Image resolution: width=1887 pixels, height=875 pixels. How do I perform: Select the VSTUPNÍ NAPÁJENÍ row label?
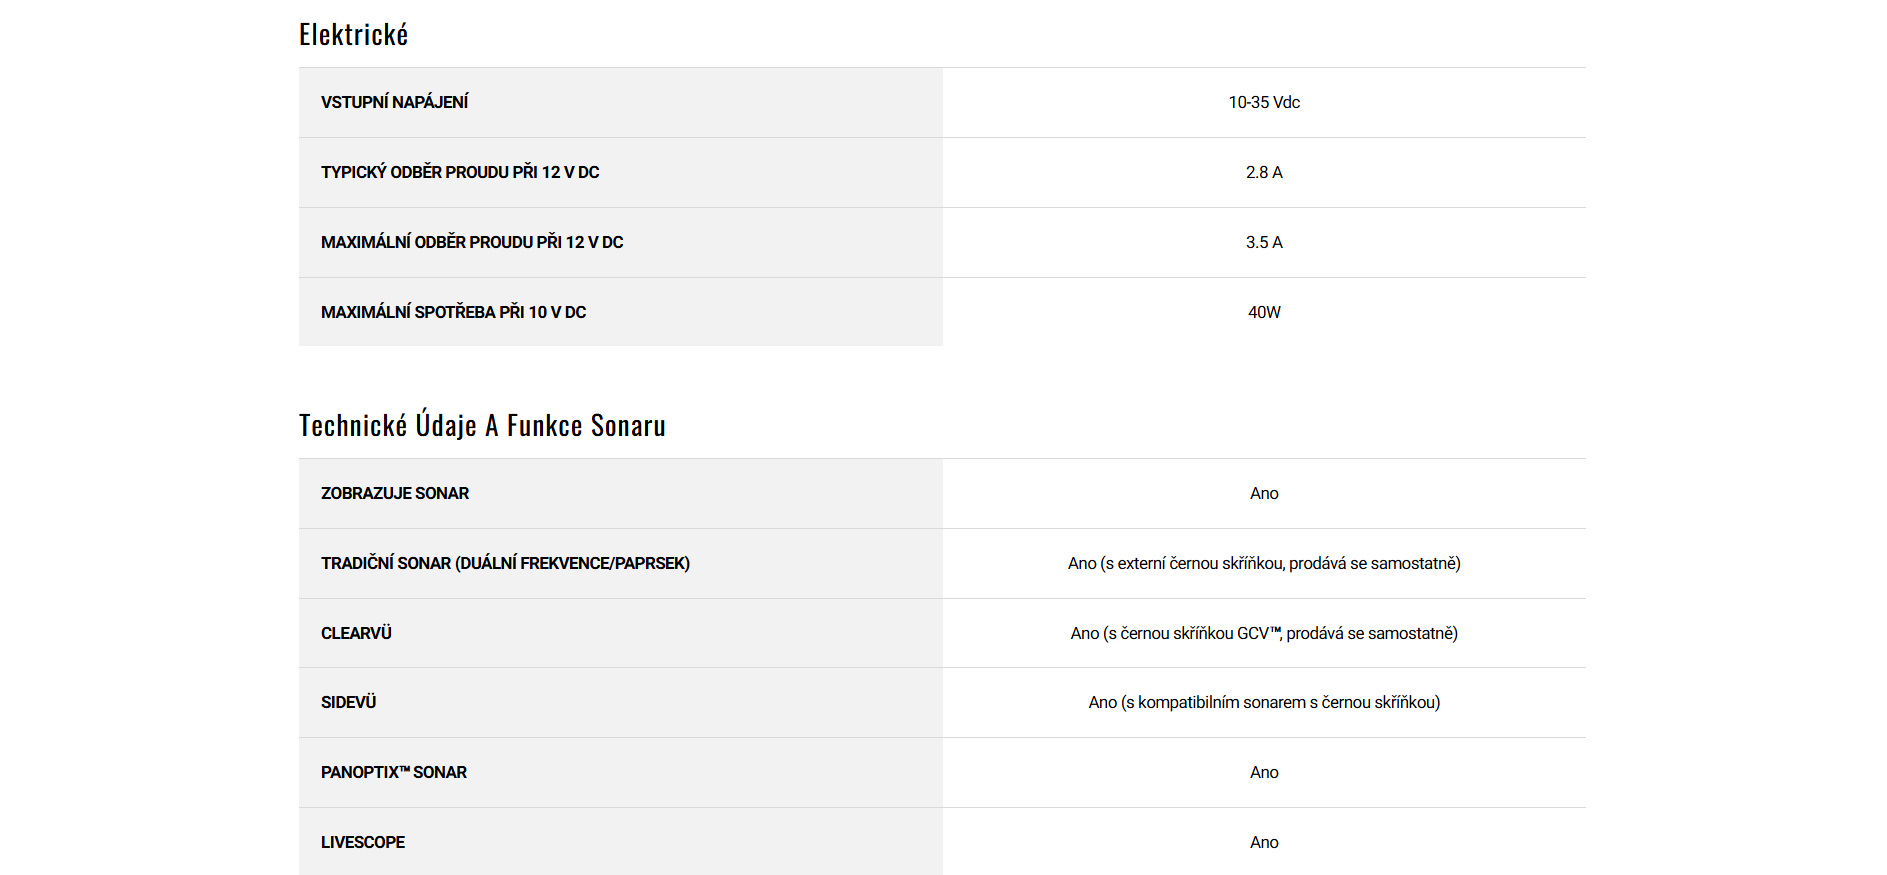394,102
